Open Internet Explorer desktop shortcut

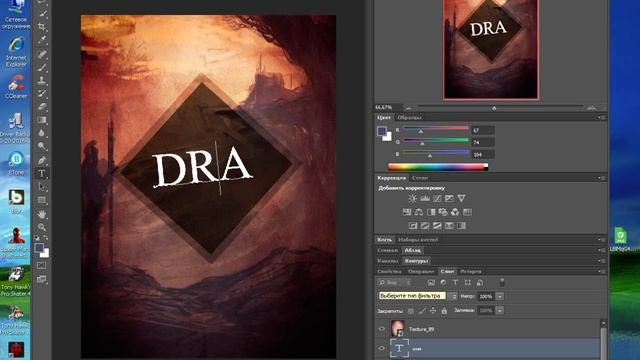tap(16, 52)
